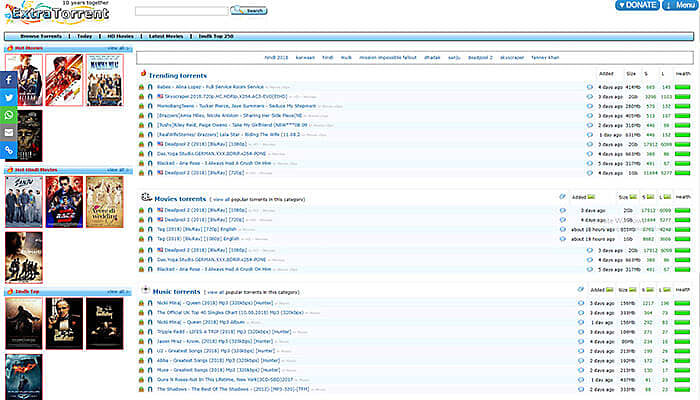The height and width of the screenshot is (400, 700).
Task: Click the Movies torrents category icon
Action: pos(146,197)
